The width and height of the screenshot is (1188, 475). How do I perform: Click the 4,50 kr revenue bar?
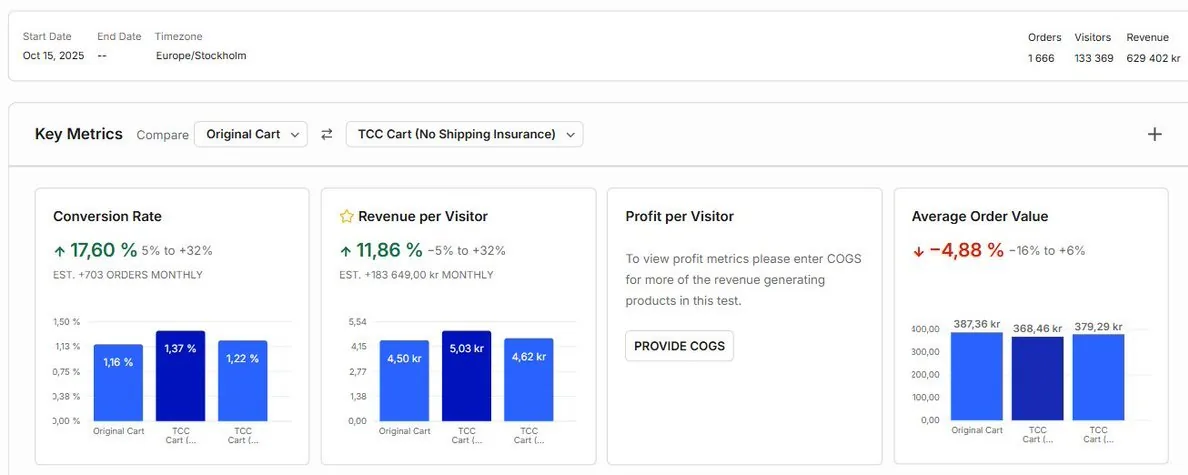tap(405, 380)
